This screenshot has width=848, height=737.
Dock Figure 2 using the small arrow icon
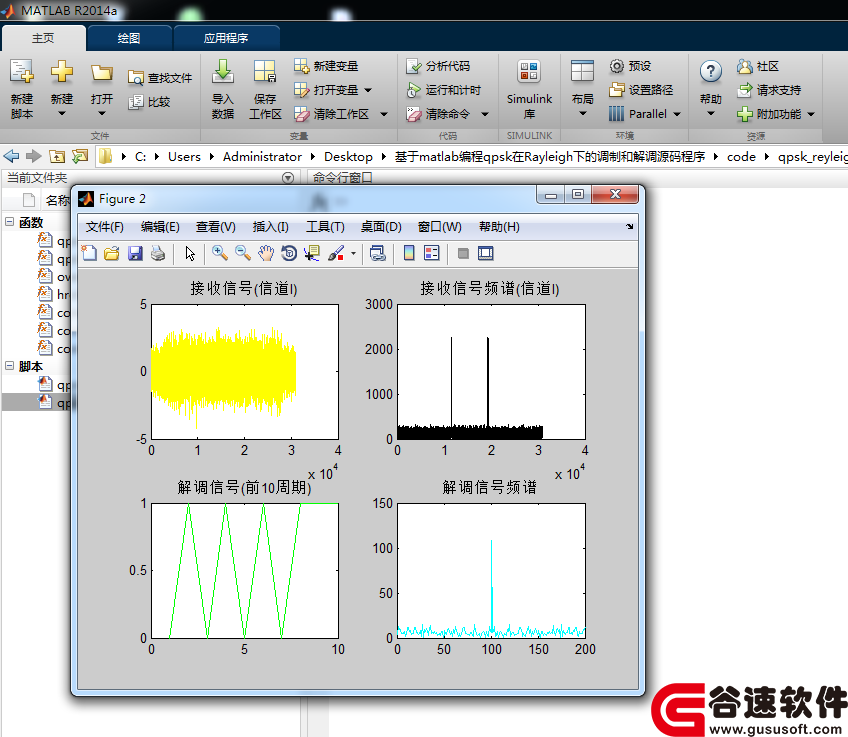pyautogui.click(x=630, y=226)
